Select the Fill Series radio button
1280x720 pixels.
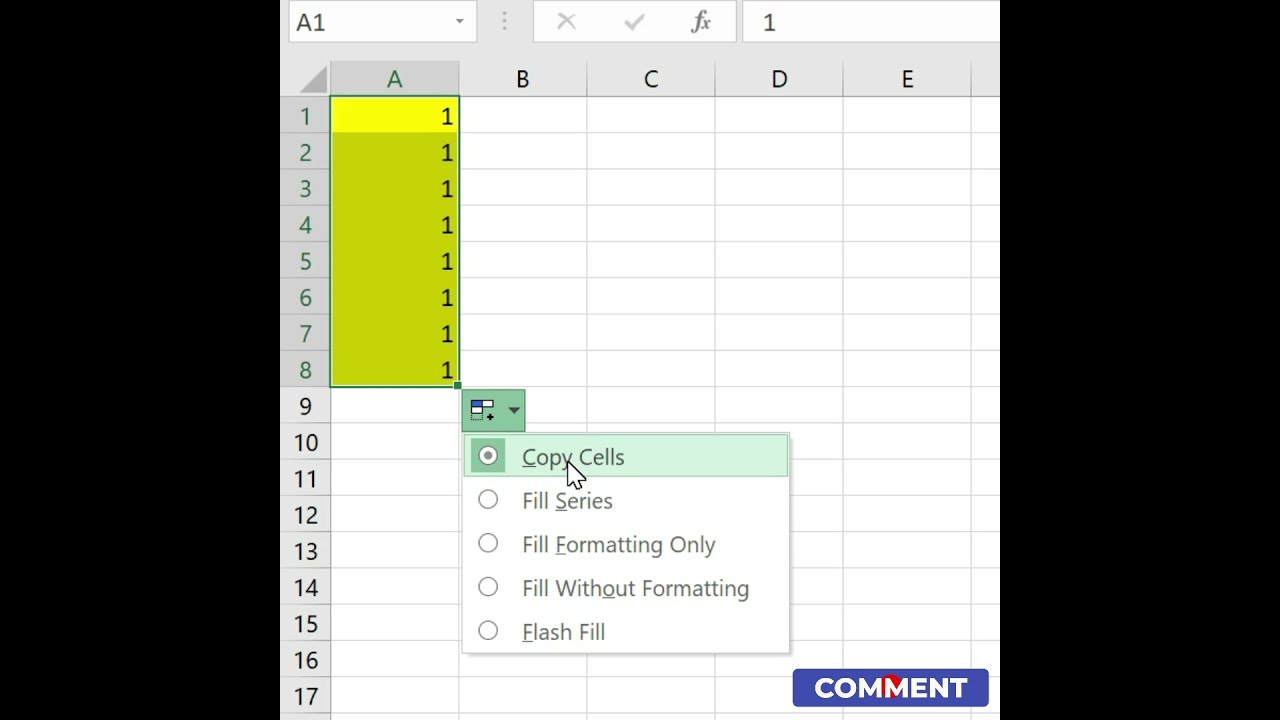coord(488,500)
